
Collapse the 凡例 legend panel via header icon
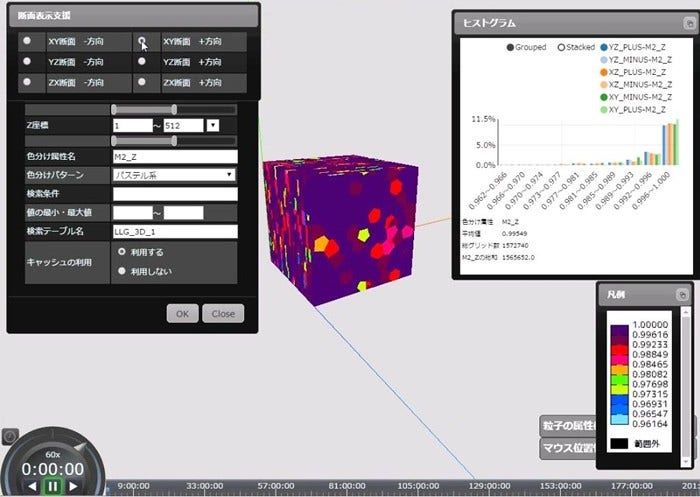(x=680, y=295)
